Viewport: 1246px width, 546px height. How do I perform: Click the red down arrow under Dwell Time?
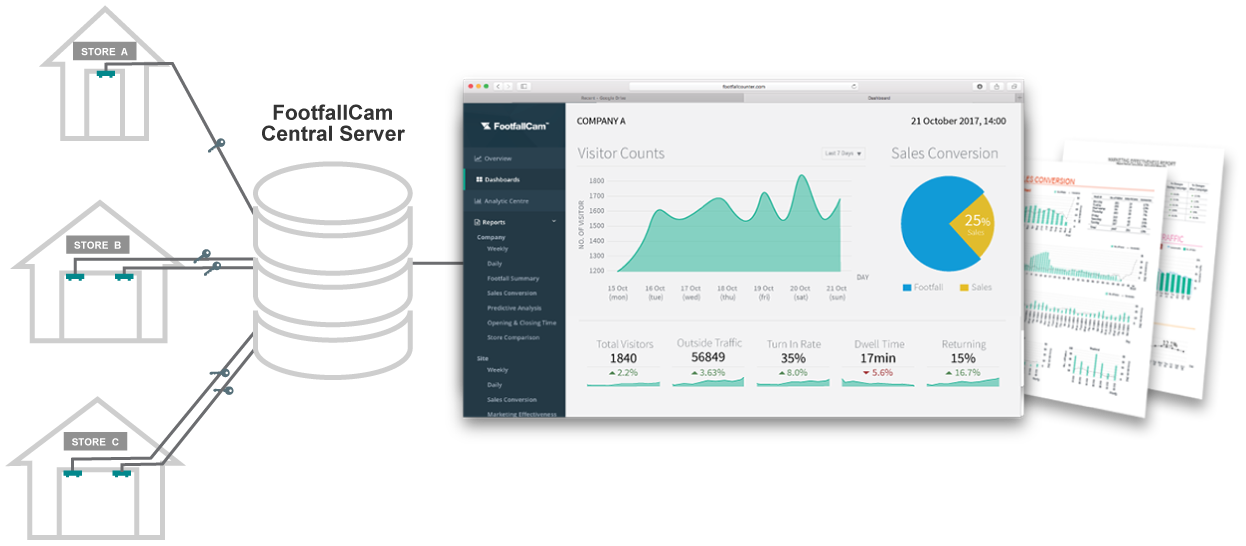(866, 373)
